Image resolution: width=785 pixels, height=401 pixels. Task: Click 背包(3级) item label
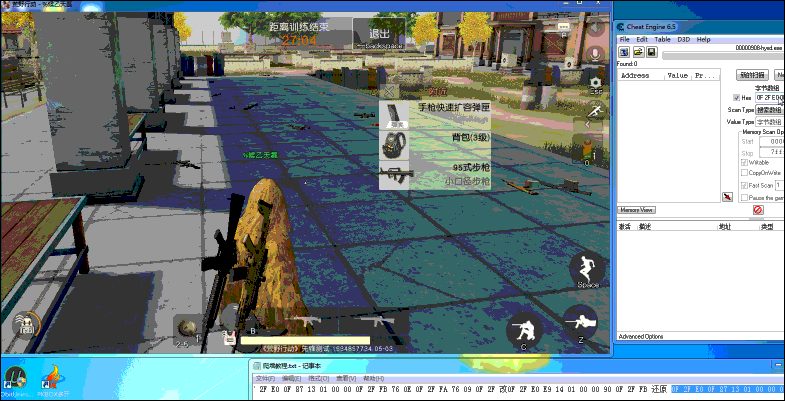[x=471, y=137]
